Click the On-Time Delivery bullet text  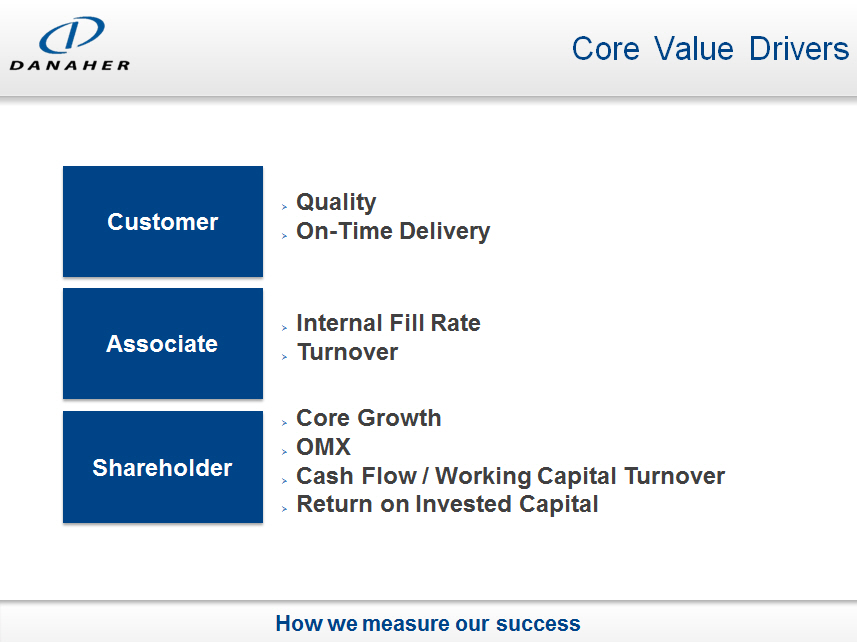[393, 231]
